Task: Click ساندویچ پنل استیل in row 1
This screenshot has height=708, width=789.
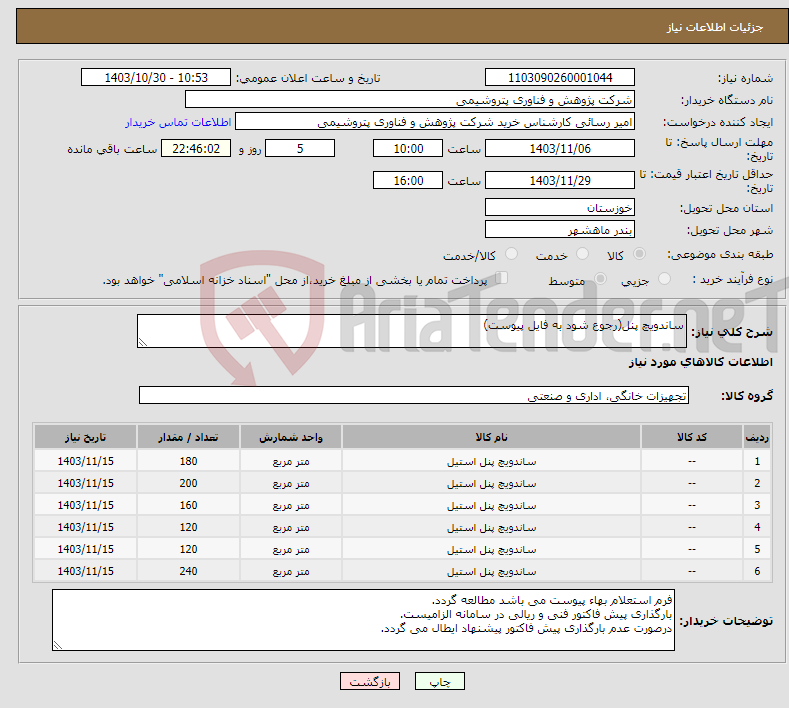Action: (492, 461)
